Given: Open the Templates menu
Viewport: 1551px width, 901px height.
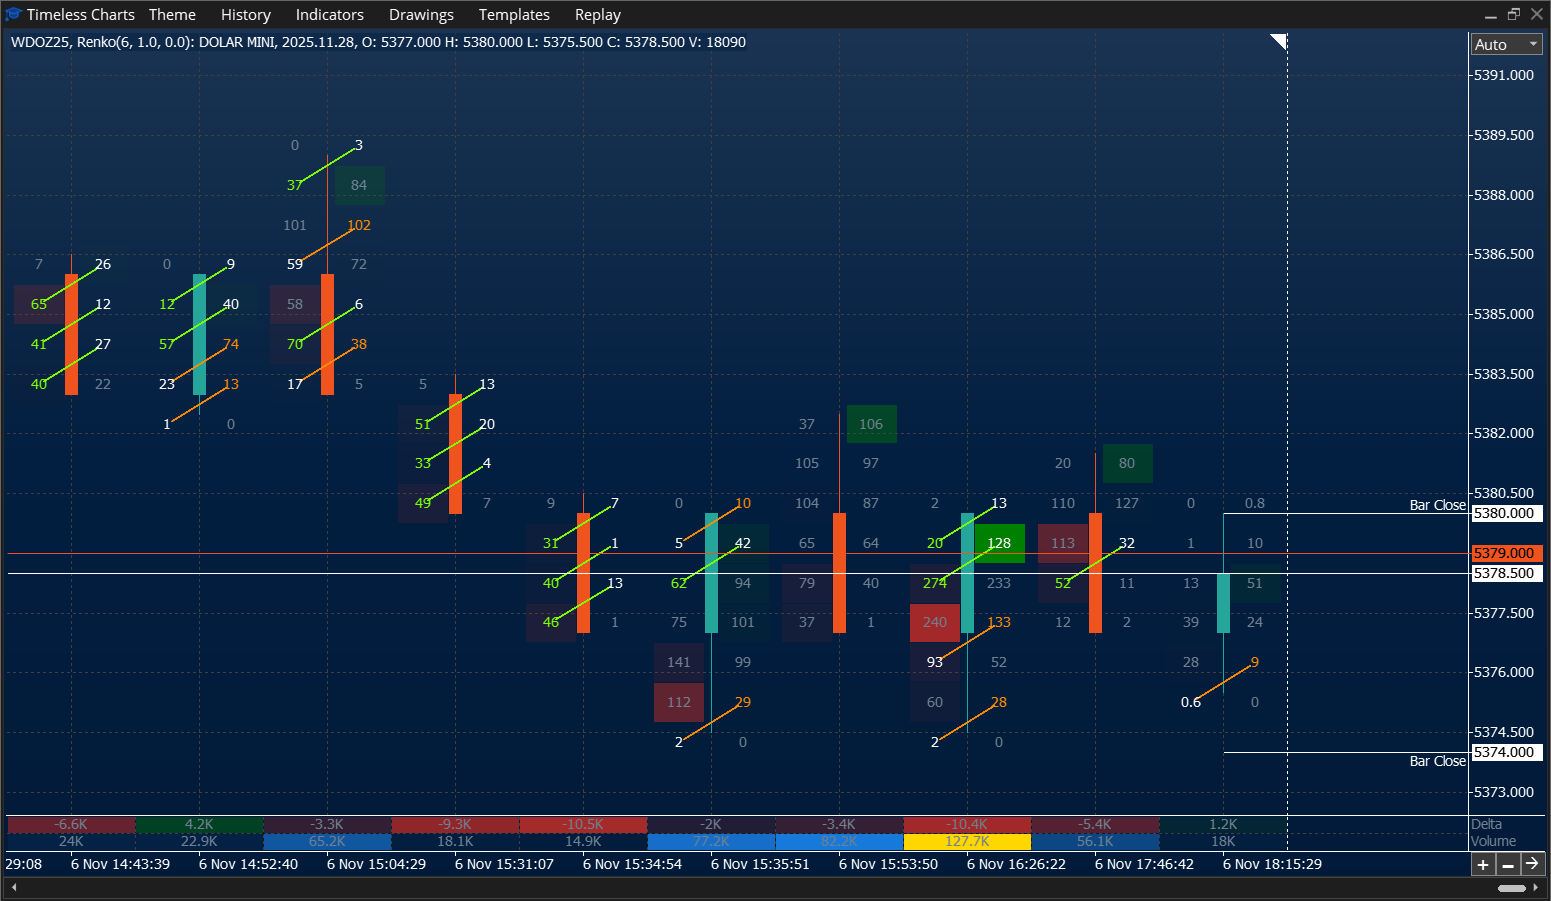Looking at the screenshot, I should (x=514, y=14).
